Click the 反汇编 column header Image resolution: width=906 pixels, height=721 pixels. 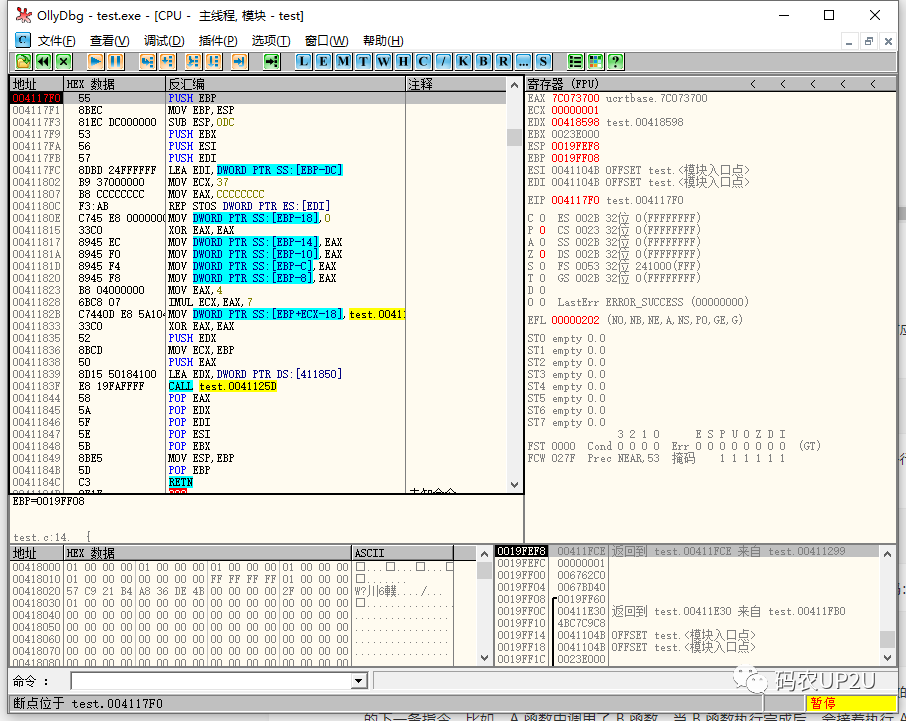pos(286,84)
